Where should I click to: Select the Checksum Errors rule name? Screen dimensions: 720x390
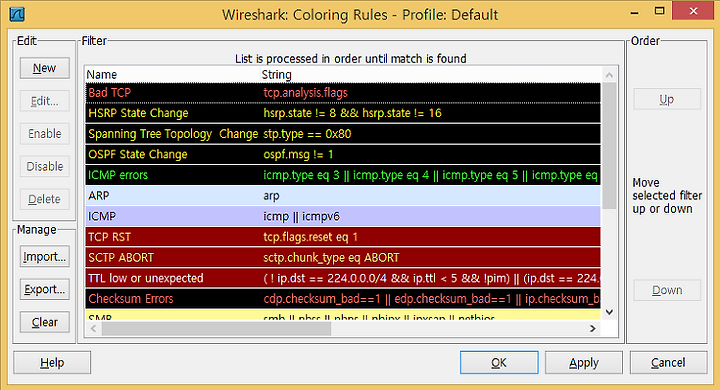131,299
